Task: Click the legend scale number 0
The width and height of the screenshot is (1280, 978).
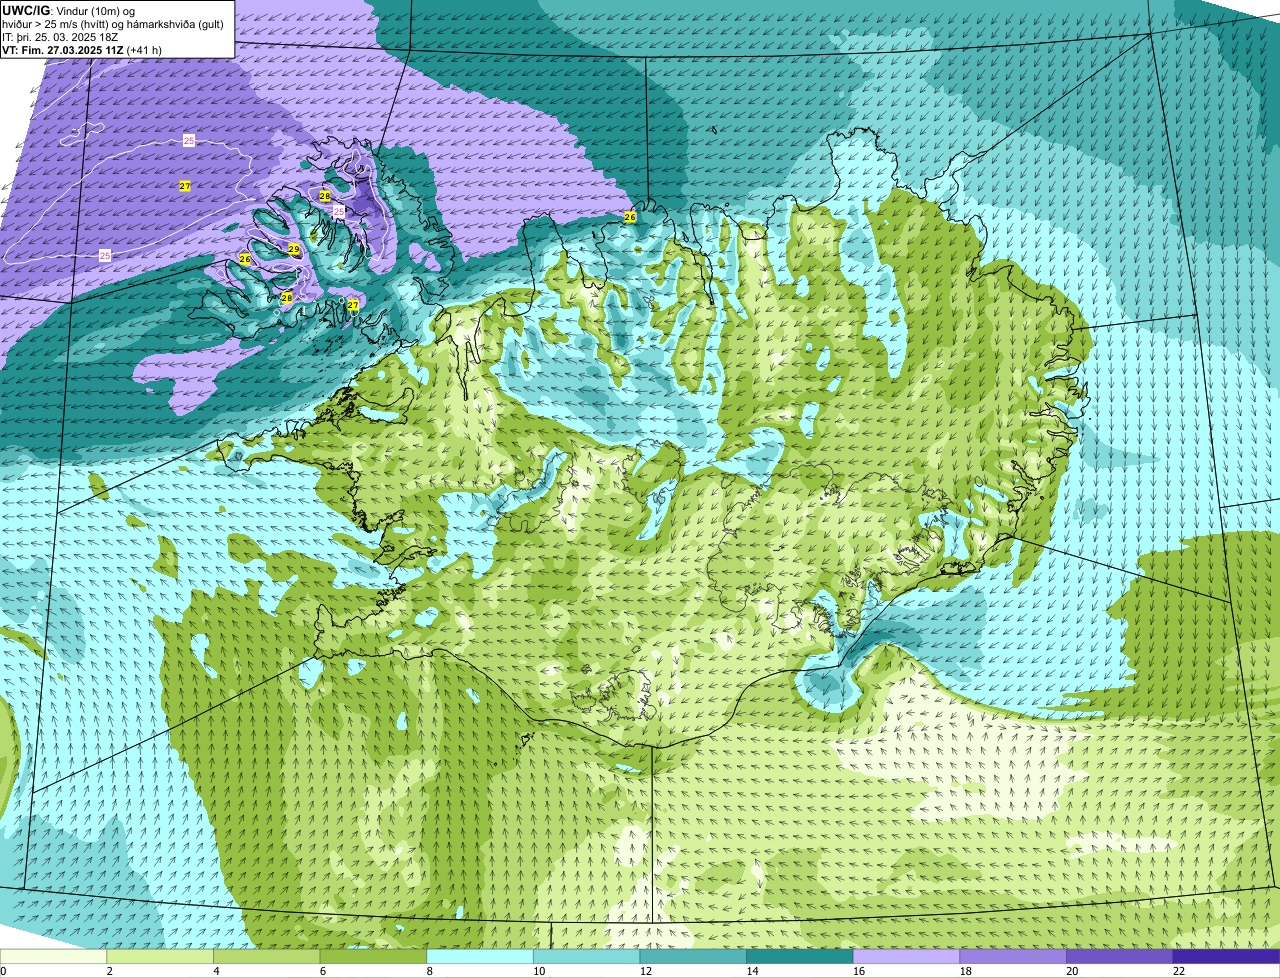Action: pos(3,970)
